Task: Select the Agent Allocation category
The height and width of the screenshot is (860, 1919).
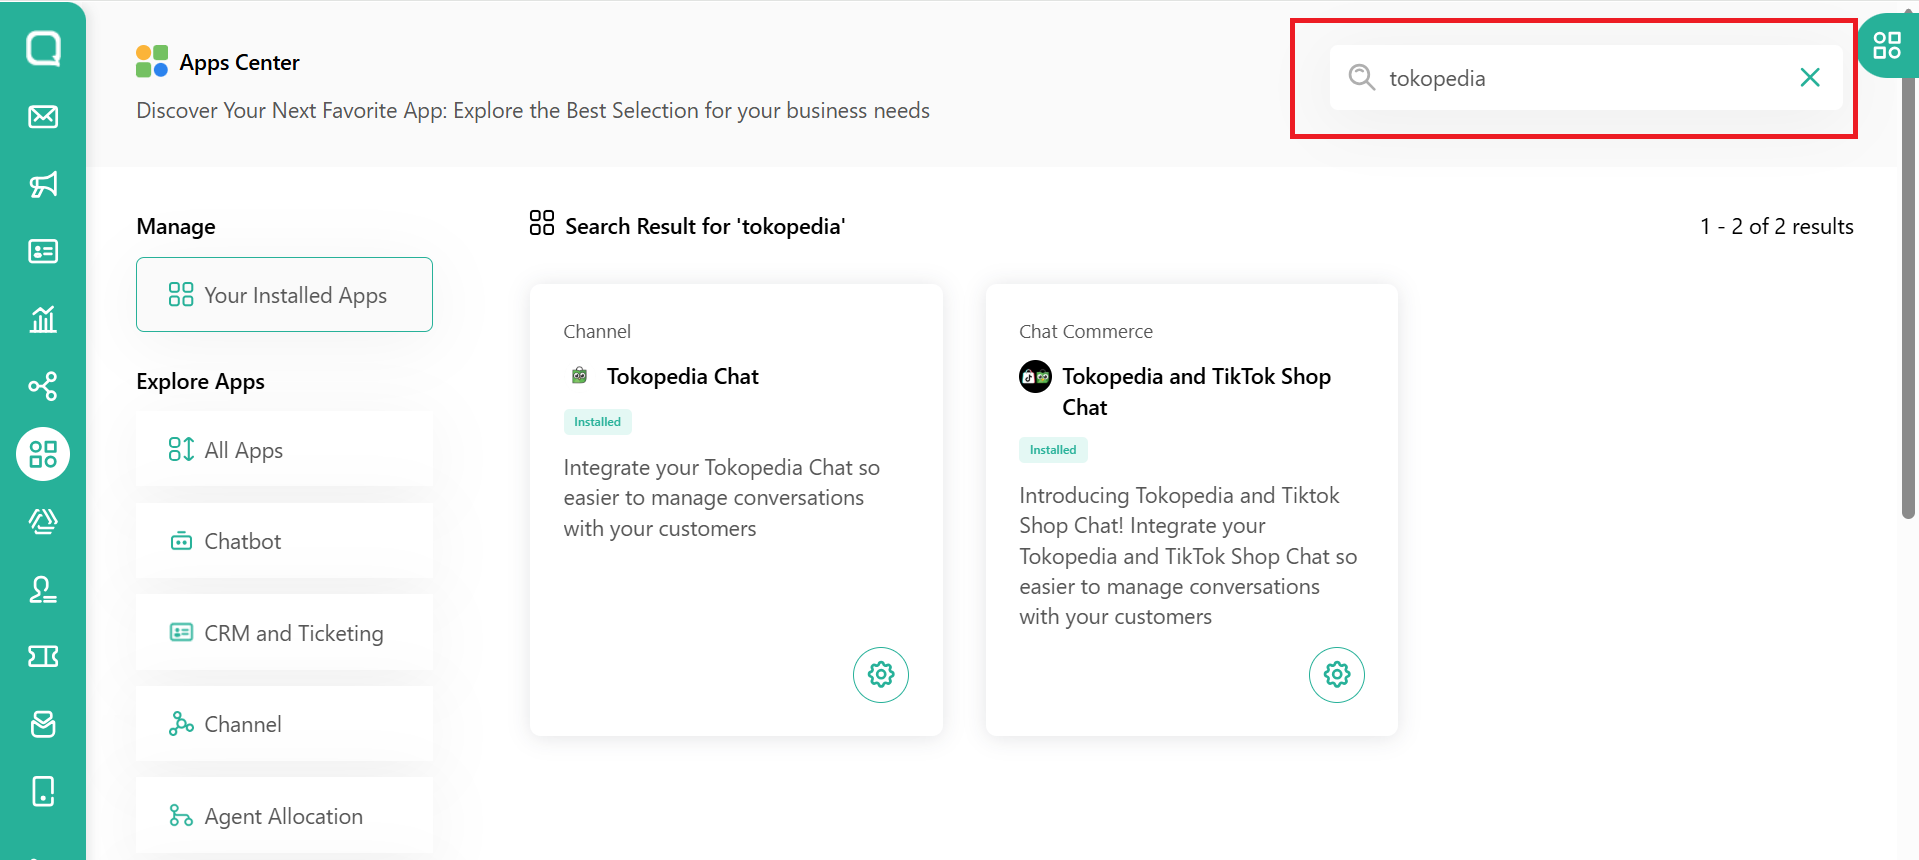Action: tap(284, 816)
